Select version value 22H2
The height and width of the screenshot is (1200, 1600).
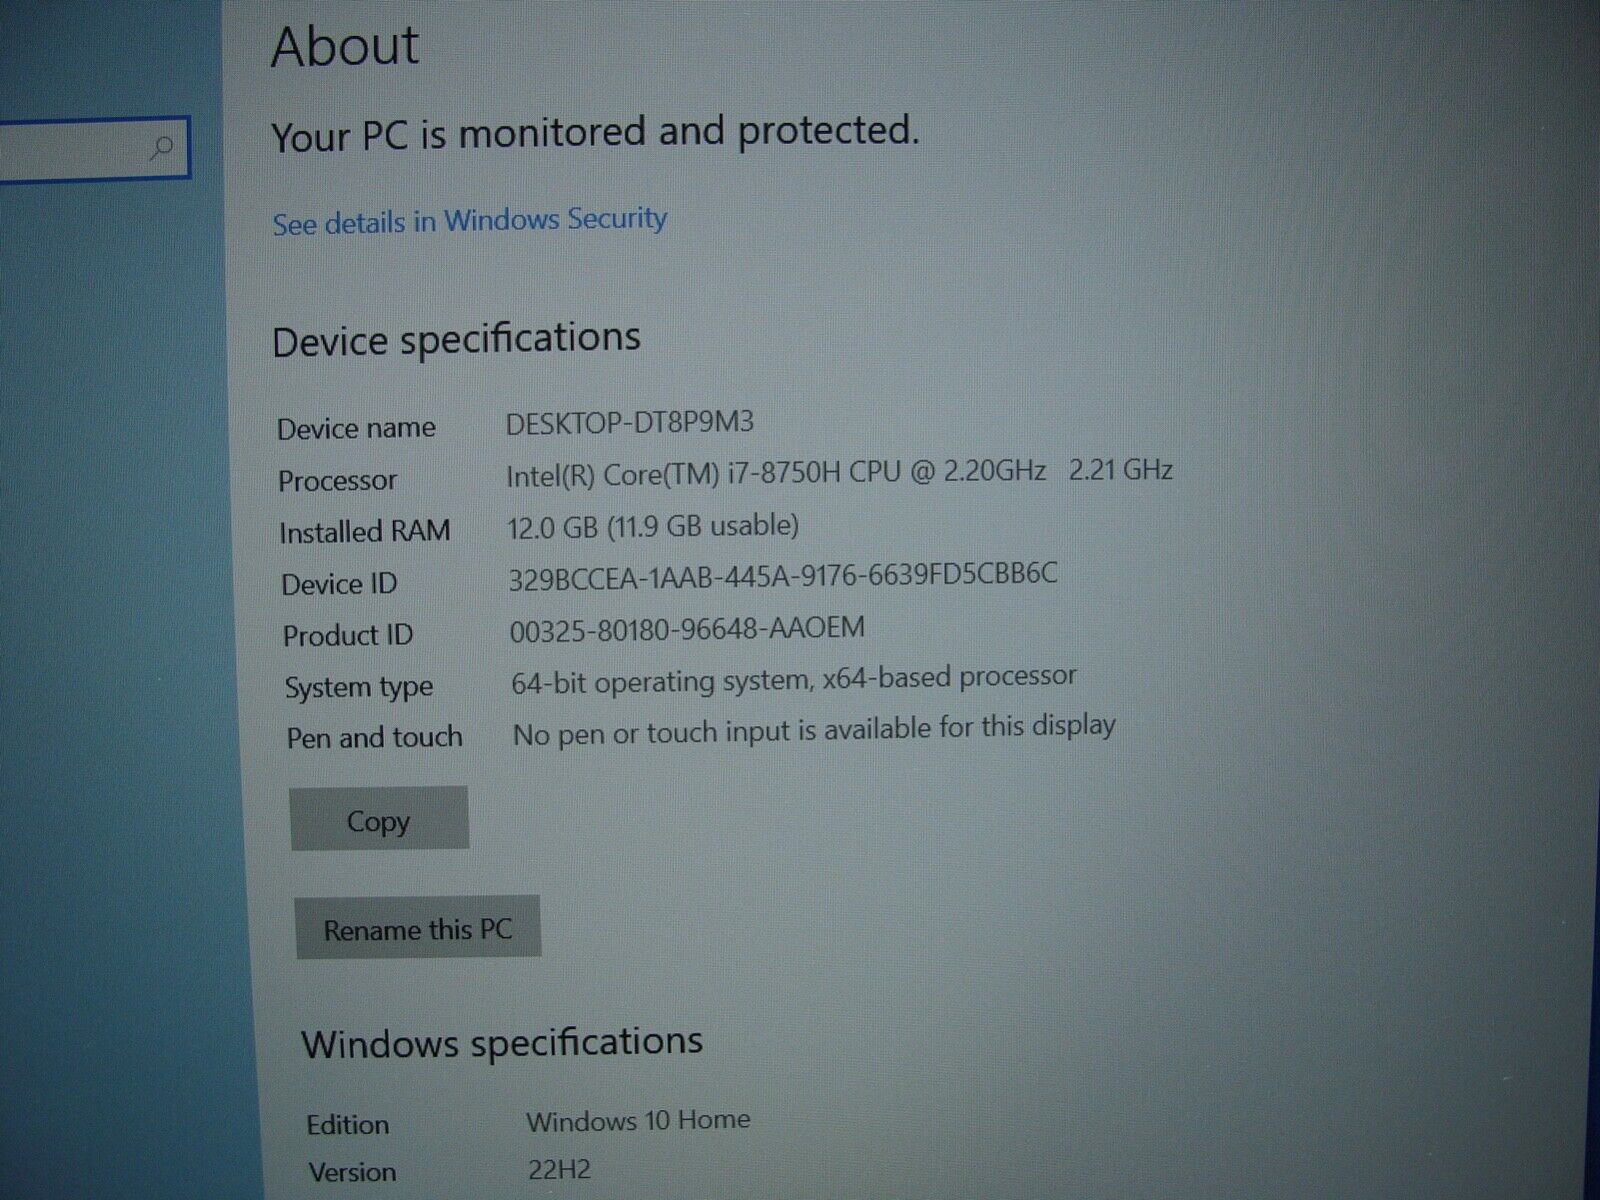[559, 1168]
